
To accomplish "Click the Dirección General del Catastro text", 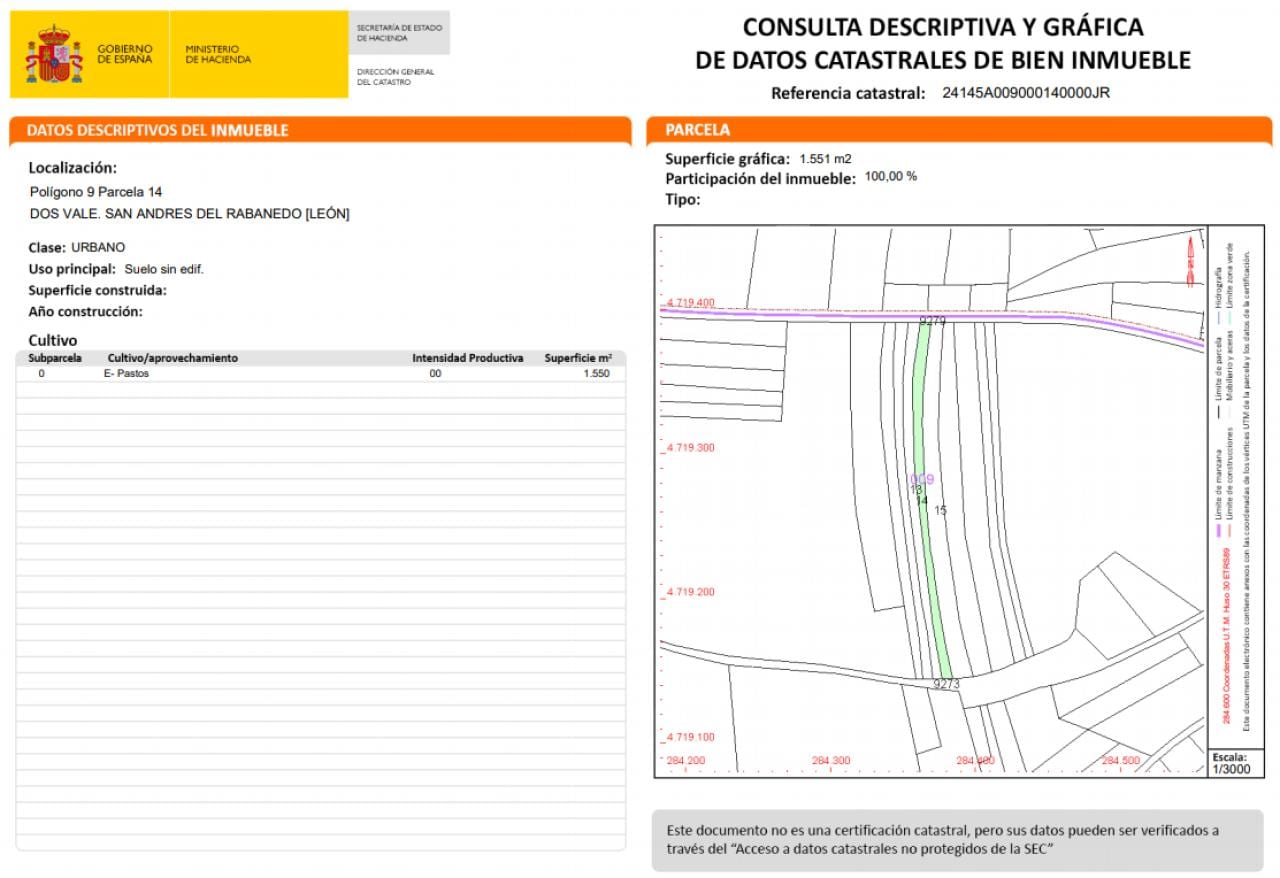I will [x=396, y=77].
